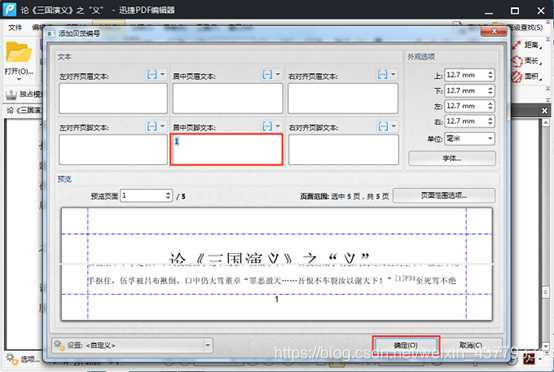Insert macro into left-aligned footer text
Screen dimensions: 554x372
pos(152,126)
